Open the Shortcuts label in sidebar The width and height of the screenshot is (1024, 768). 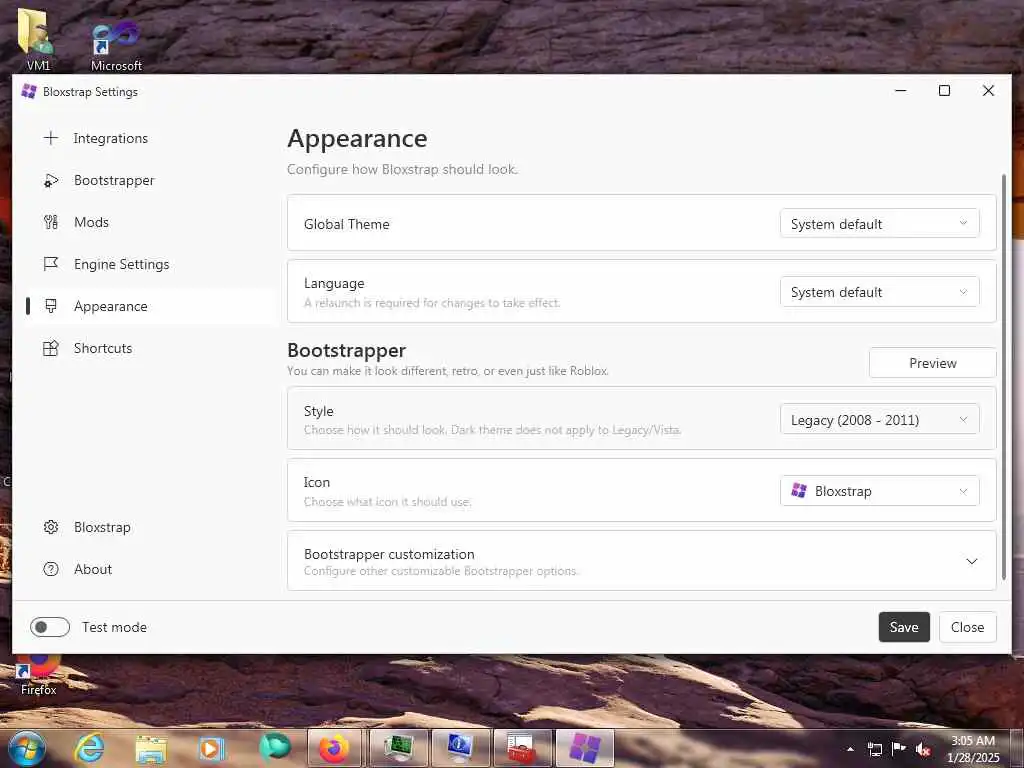(103, 348)
